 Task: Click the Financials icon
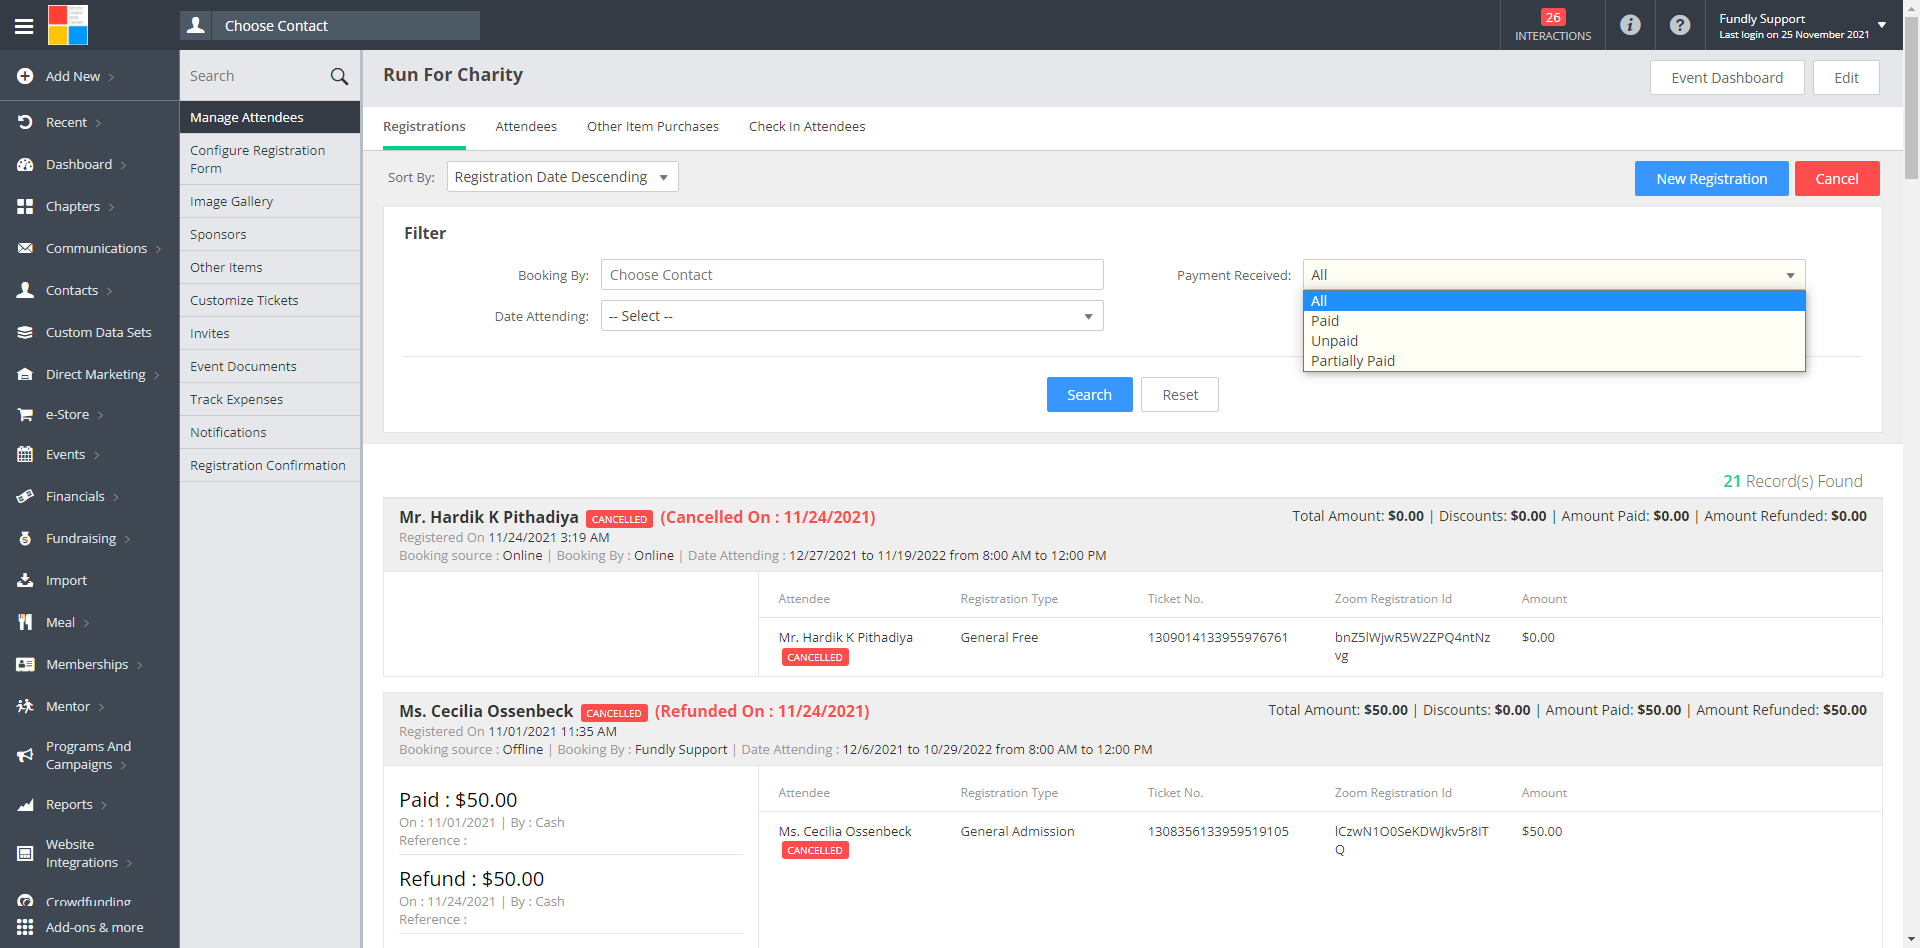click(x=25, y=496)
